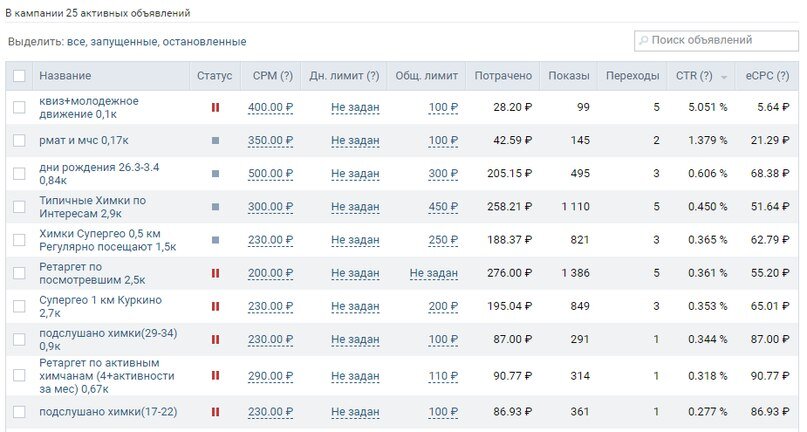Sort table by Показы column header
The width and height of the screenshot is (807, 432).
click(569, 76)
